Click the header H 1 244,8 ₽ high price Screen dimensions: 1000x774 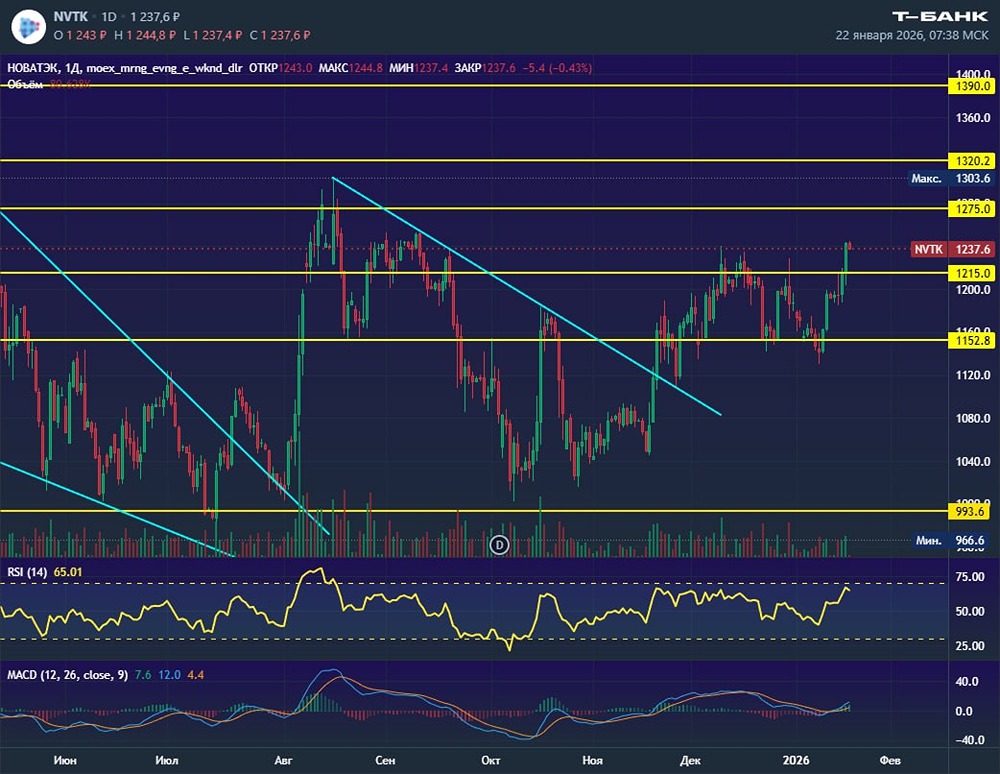tap(145, 35)
